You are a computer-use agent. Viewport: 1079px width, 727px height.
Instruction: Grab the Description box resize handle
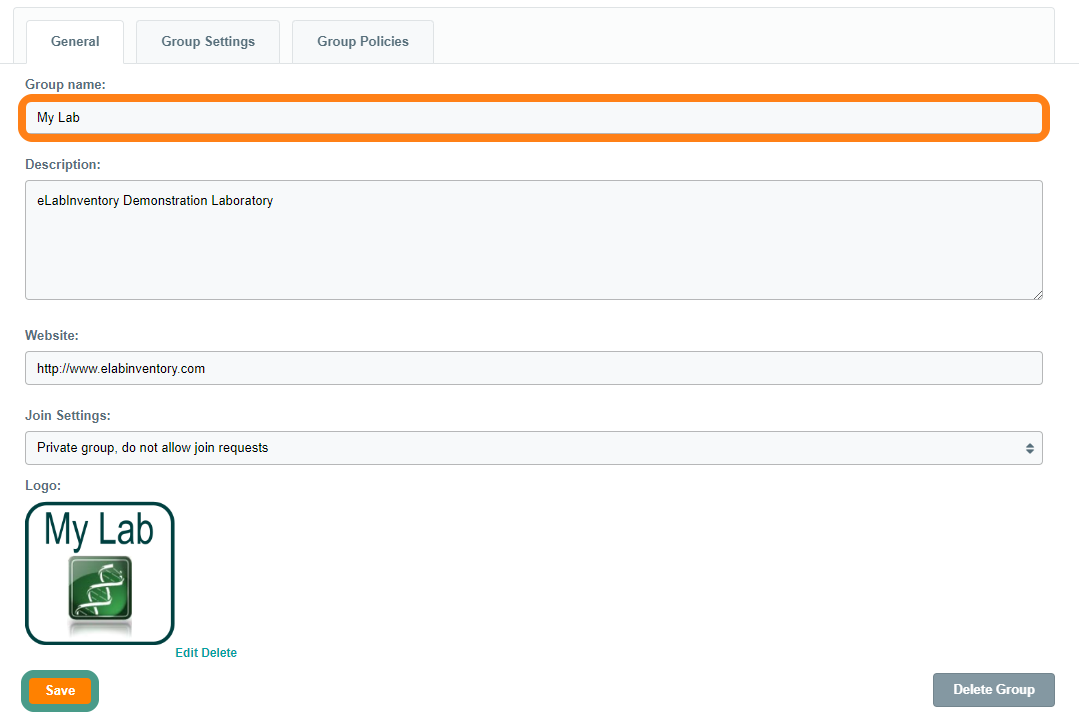(x=1037, y=294)
